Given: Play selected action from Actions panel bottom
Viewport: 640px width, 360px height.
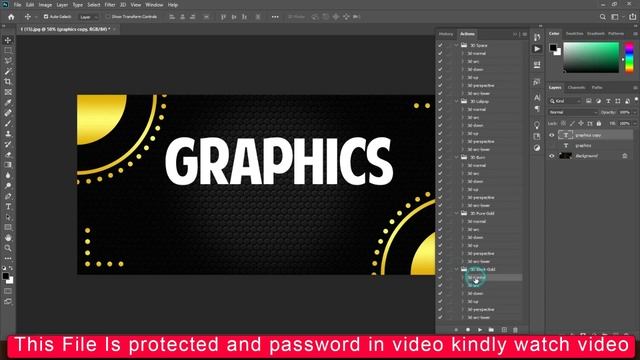Looking at the screenshot, I should pos(480,330).
